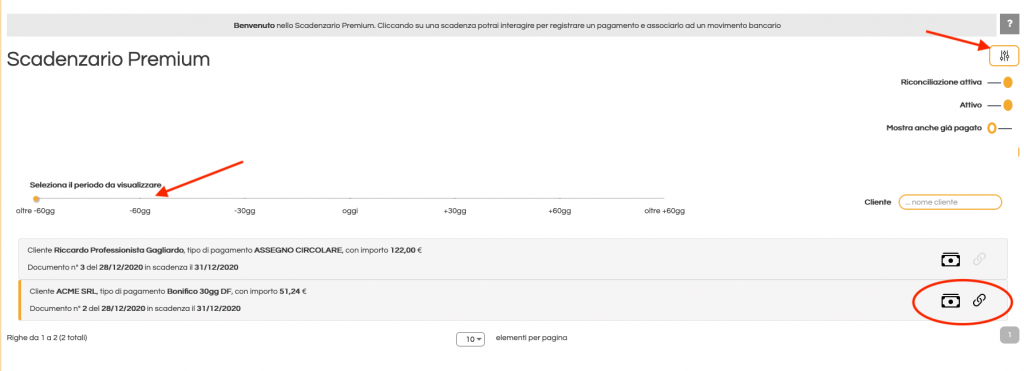Click link icon in Riccardo Gagliardo row
This screenshot has width=1024, height=371.
coord(979,259)
